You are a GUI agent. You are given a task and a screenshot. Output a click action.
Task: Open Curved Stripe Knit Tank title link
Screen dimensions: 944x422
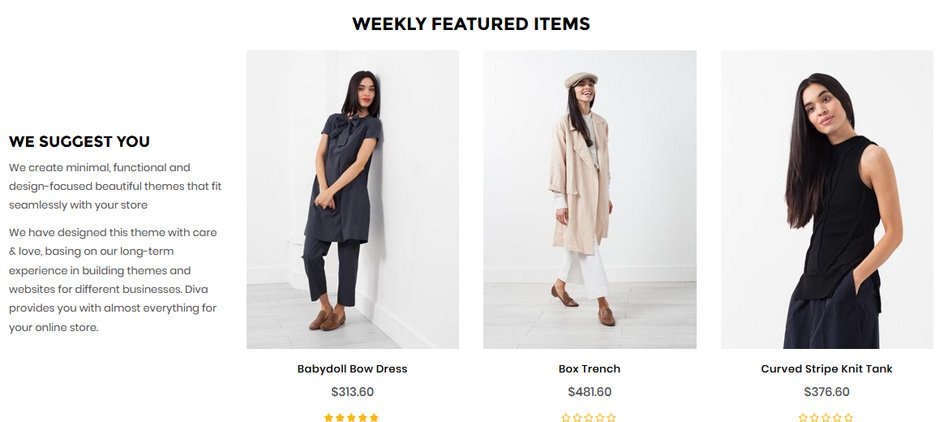click(x=826, y=369)
